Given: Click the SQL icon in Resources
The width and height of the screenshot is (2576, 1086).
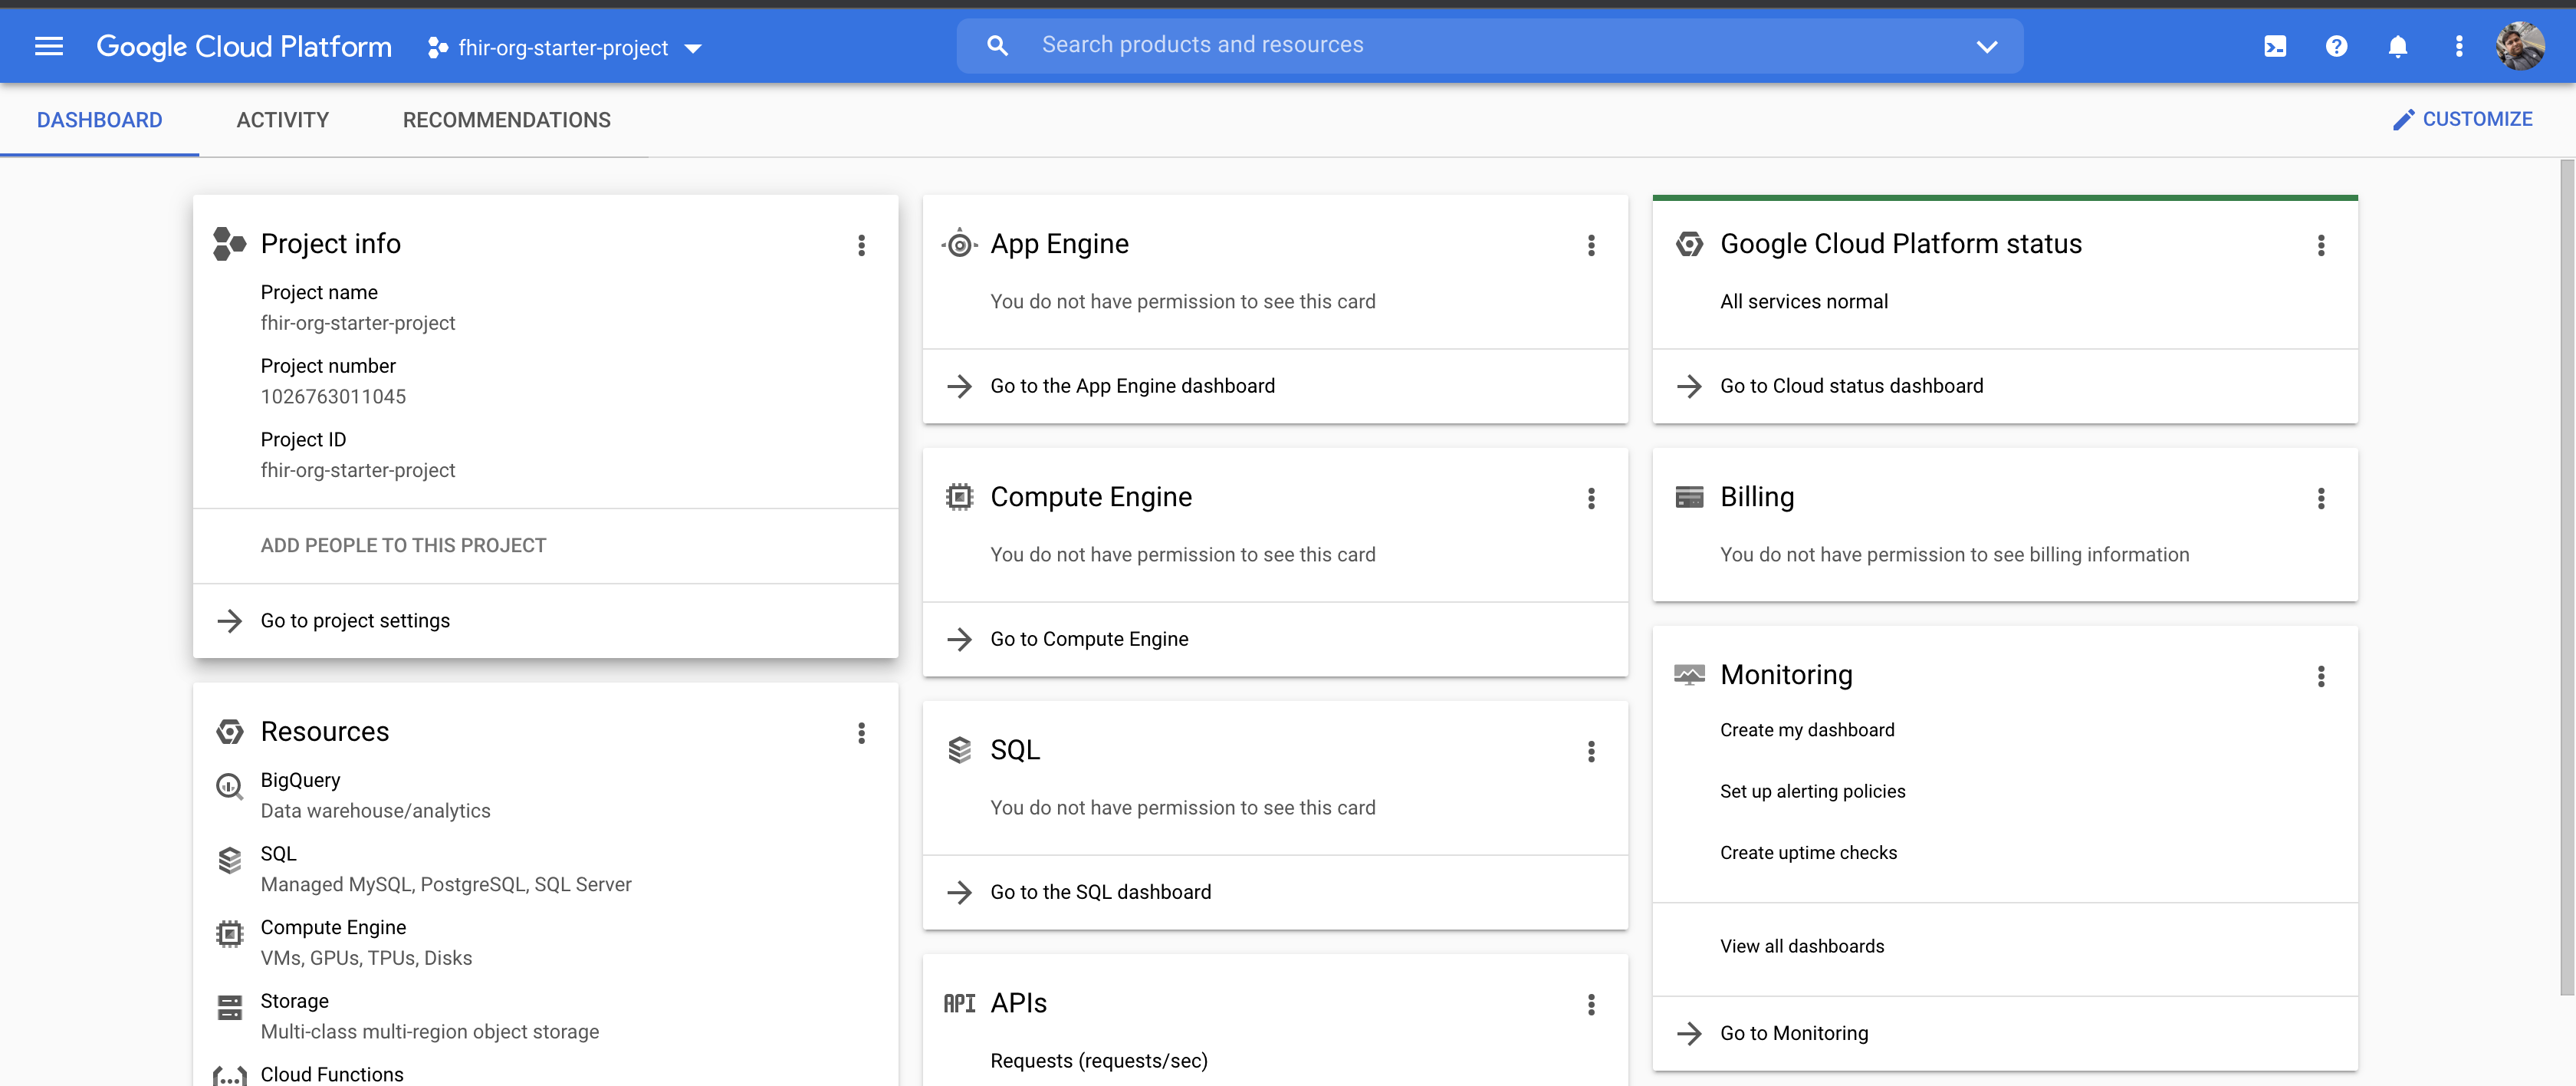Looking at the screenshot, I should [229, 860].
